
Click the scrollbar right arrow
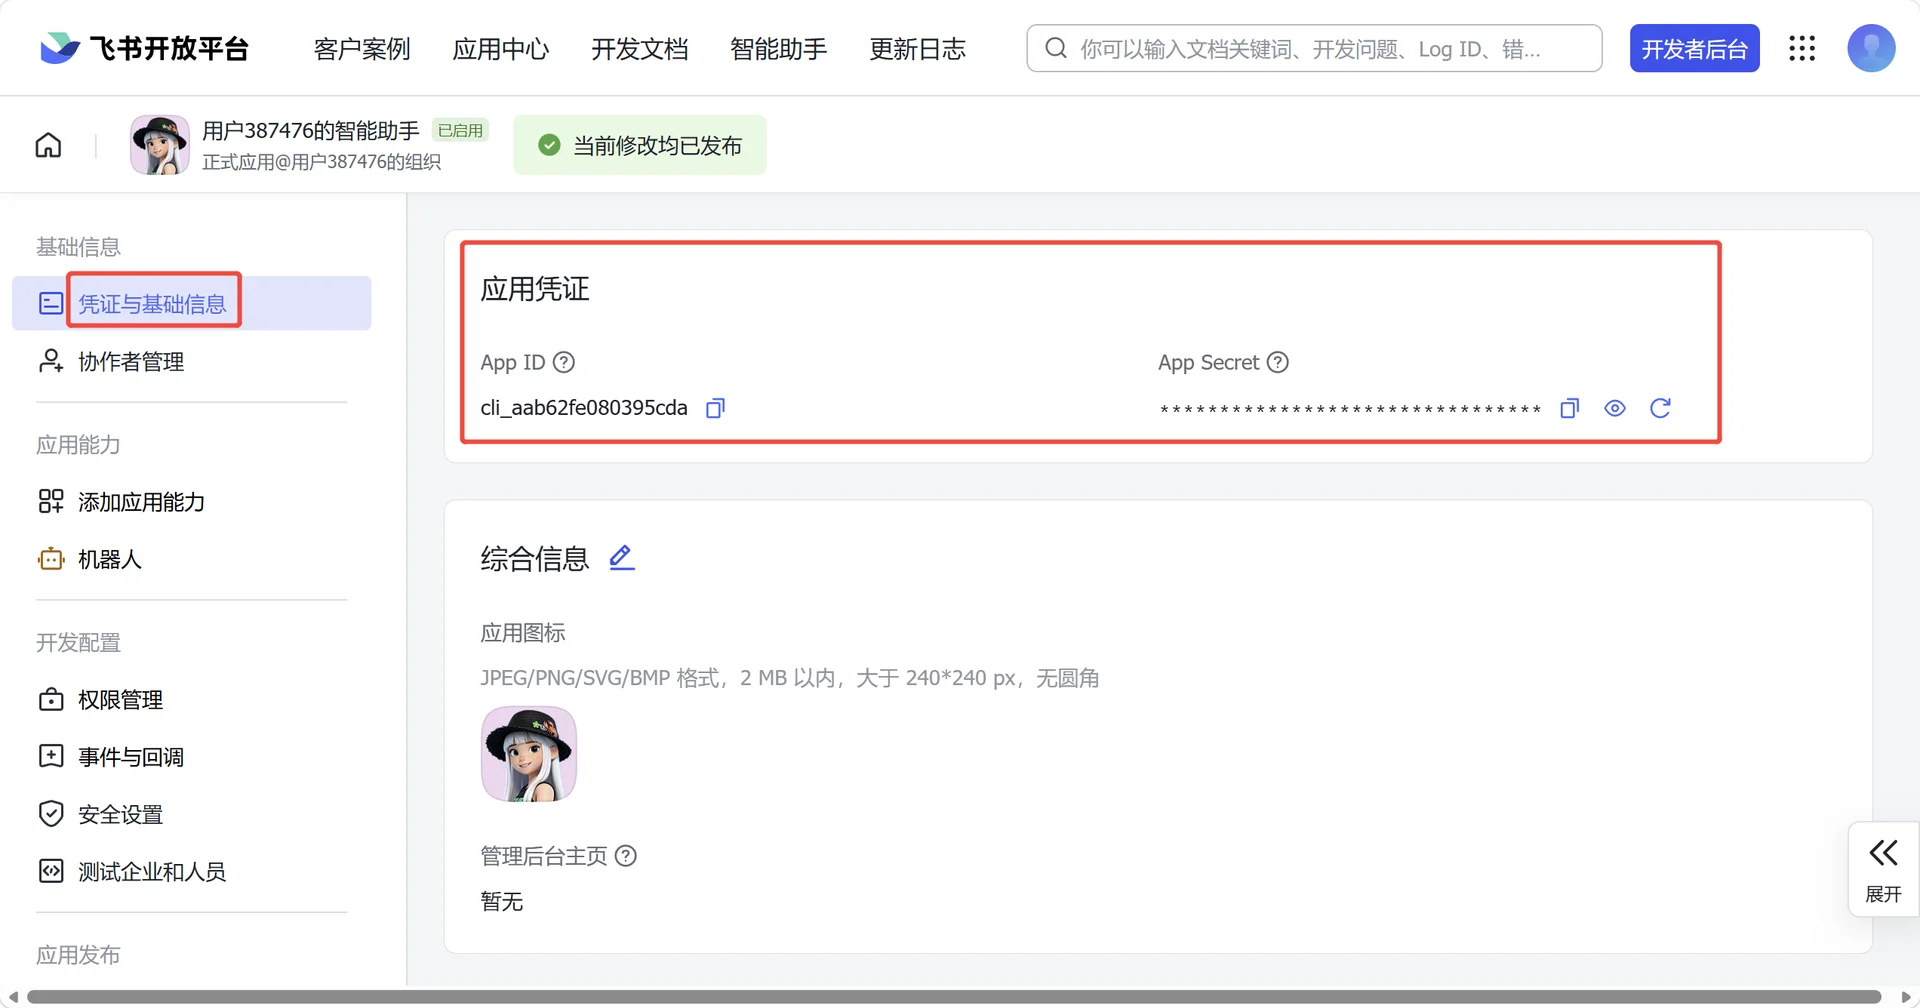[1906, 997]
